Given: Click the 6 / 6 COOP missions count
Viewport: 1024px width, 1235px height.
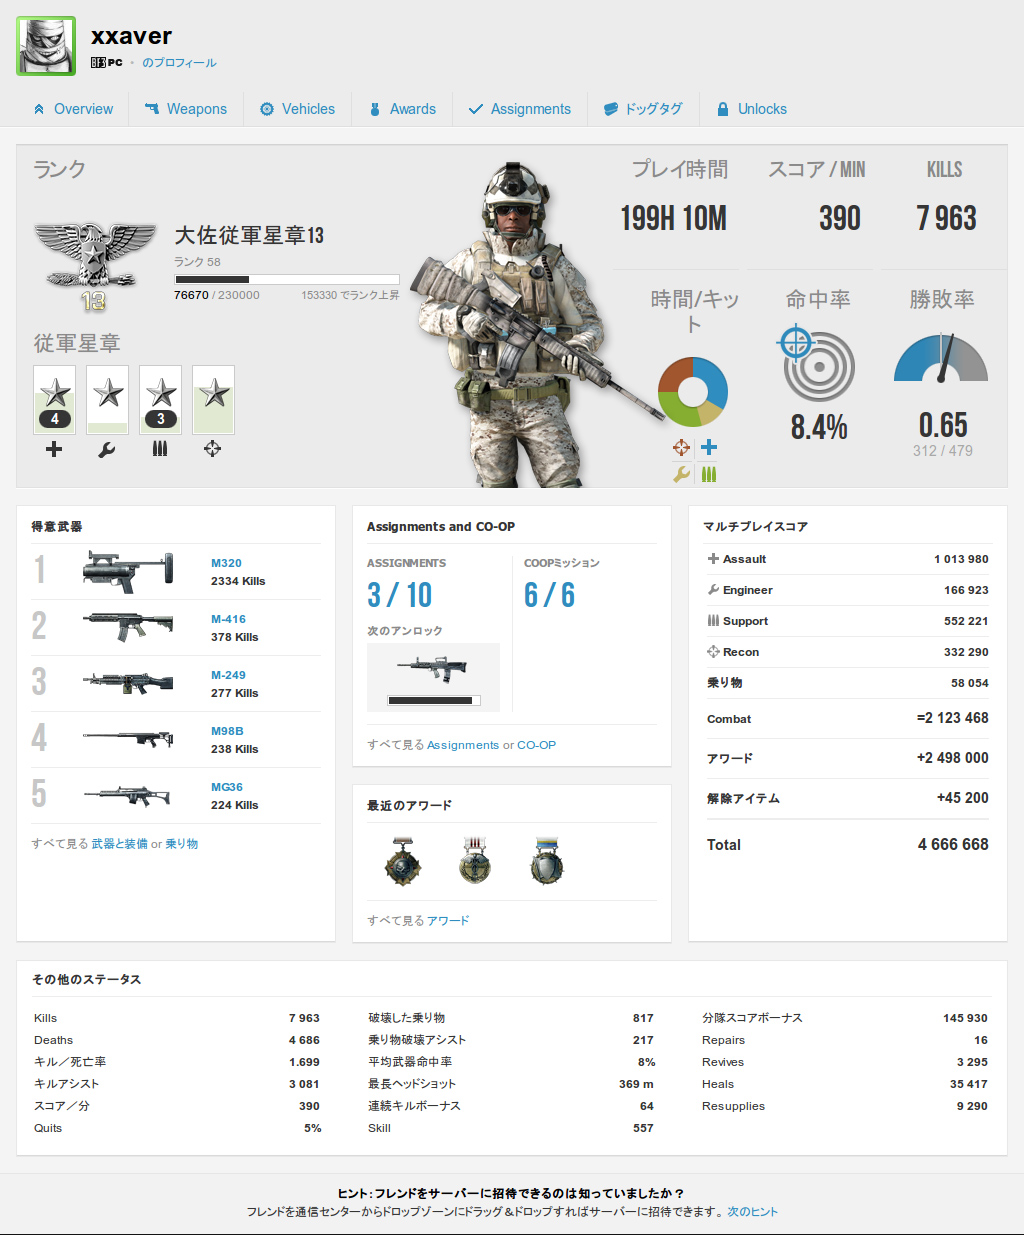Looking at the screenshot, I should (549, 595).
